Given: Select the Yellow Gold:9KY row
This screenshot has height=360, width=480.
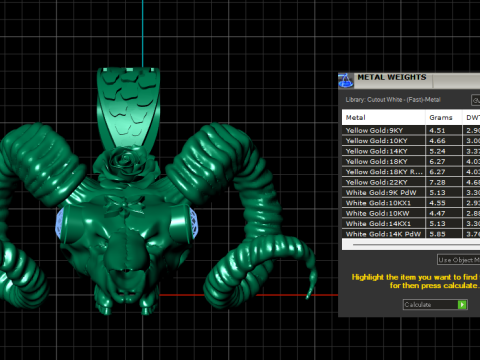Looking at the screenshot, I should 411,130.
